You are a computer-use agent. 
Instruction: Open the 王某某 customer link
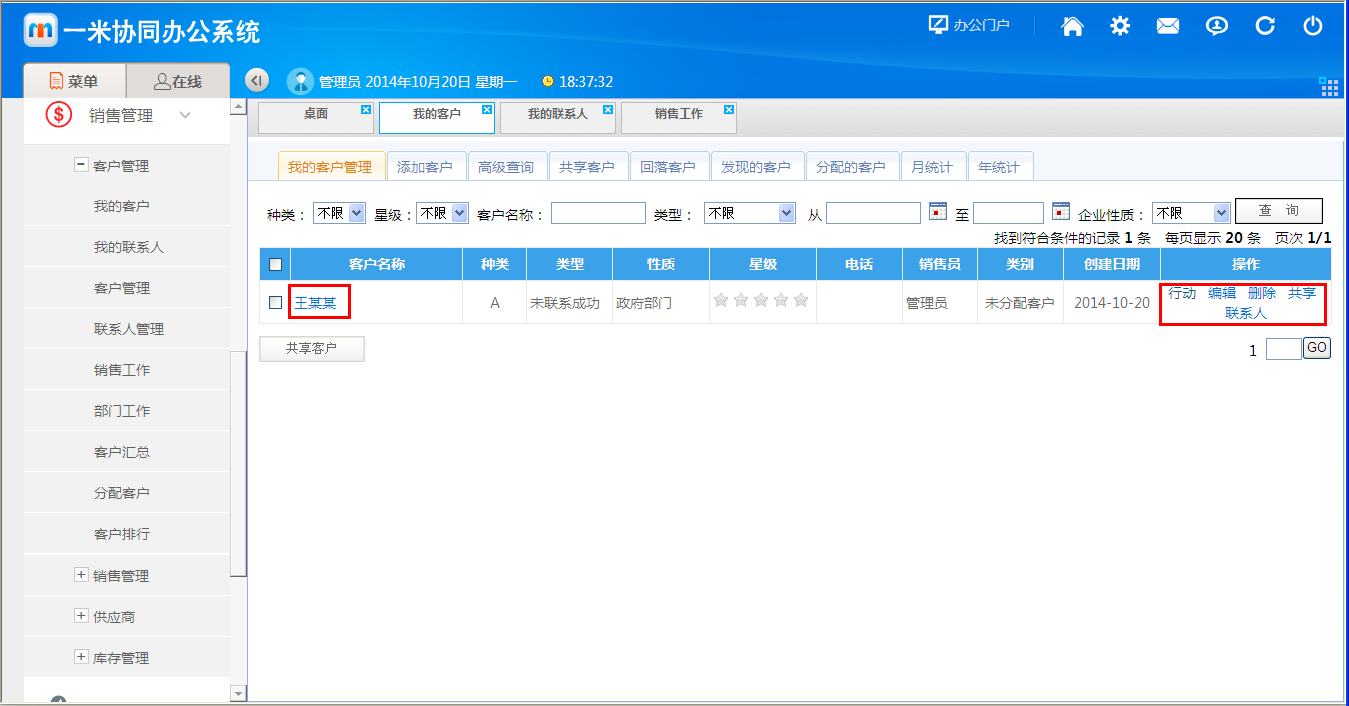click(x=316, y=303)
